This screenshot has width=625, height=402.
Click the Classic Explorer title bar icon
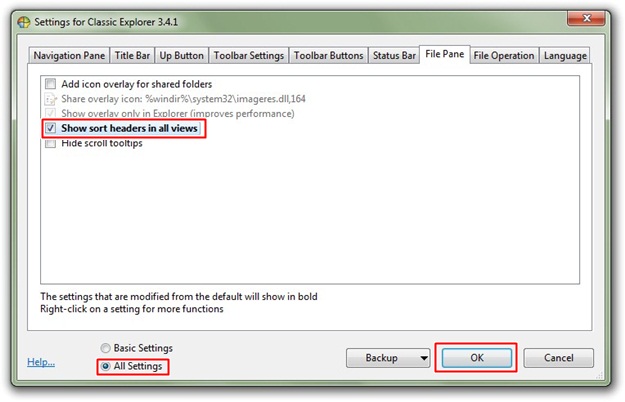point(24,22)
